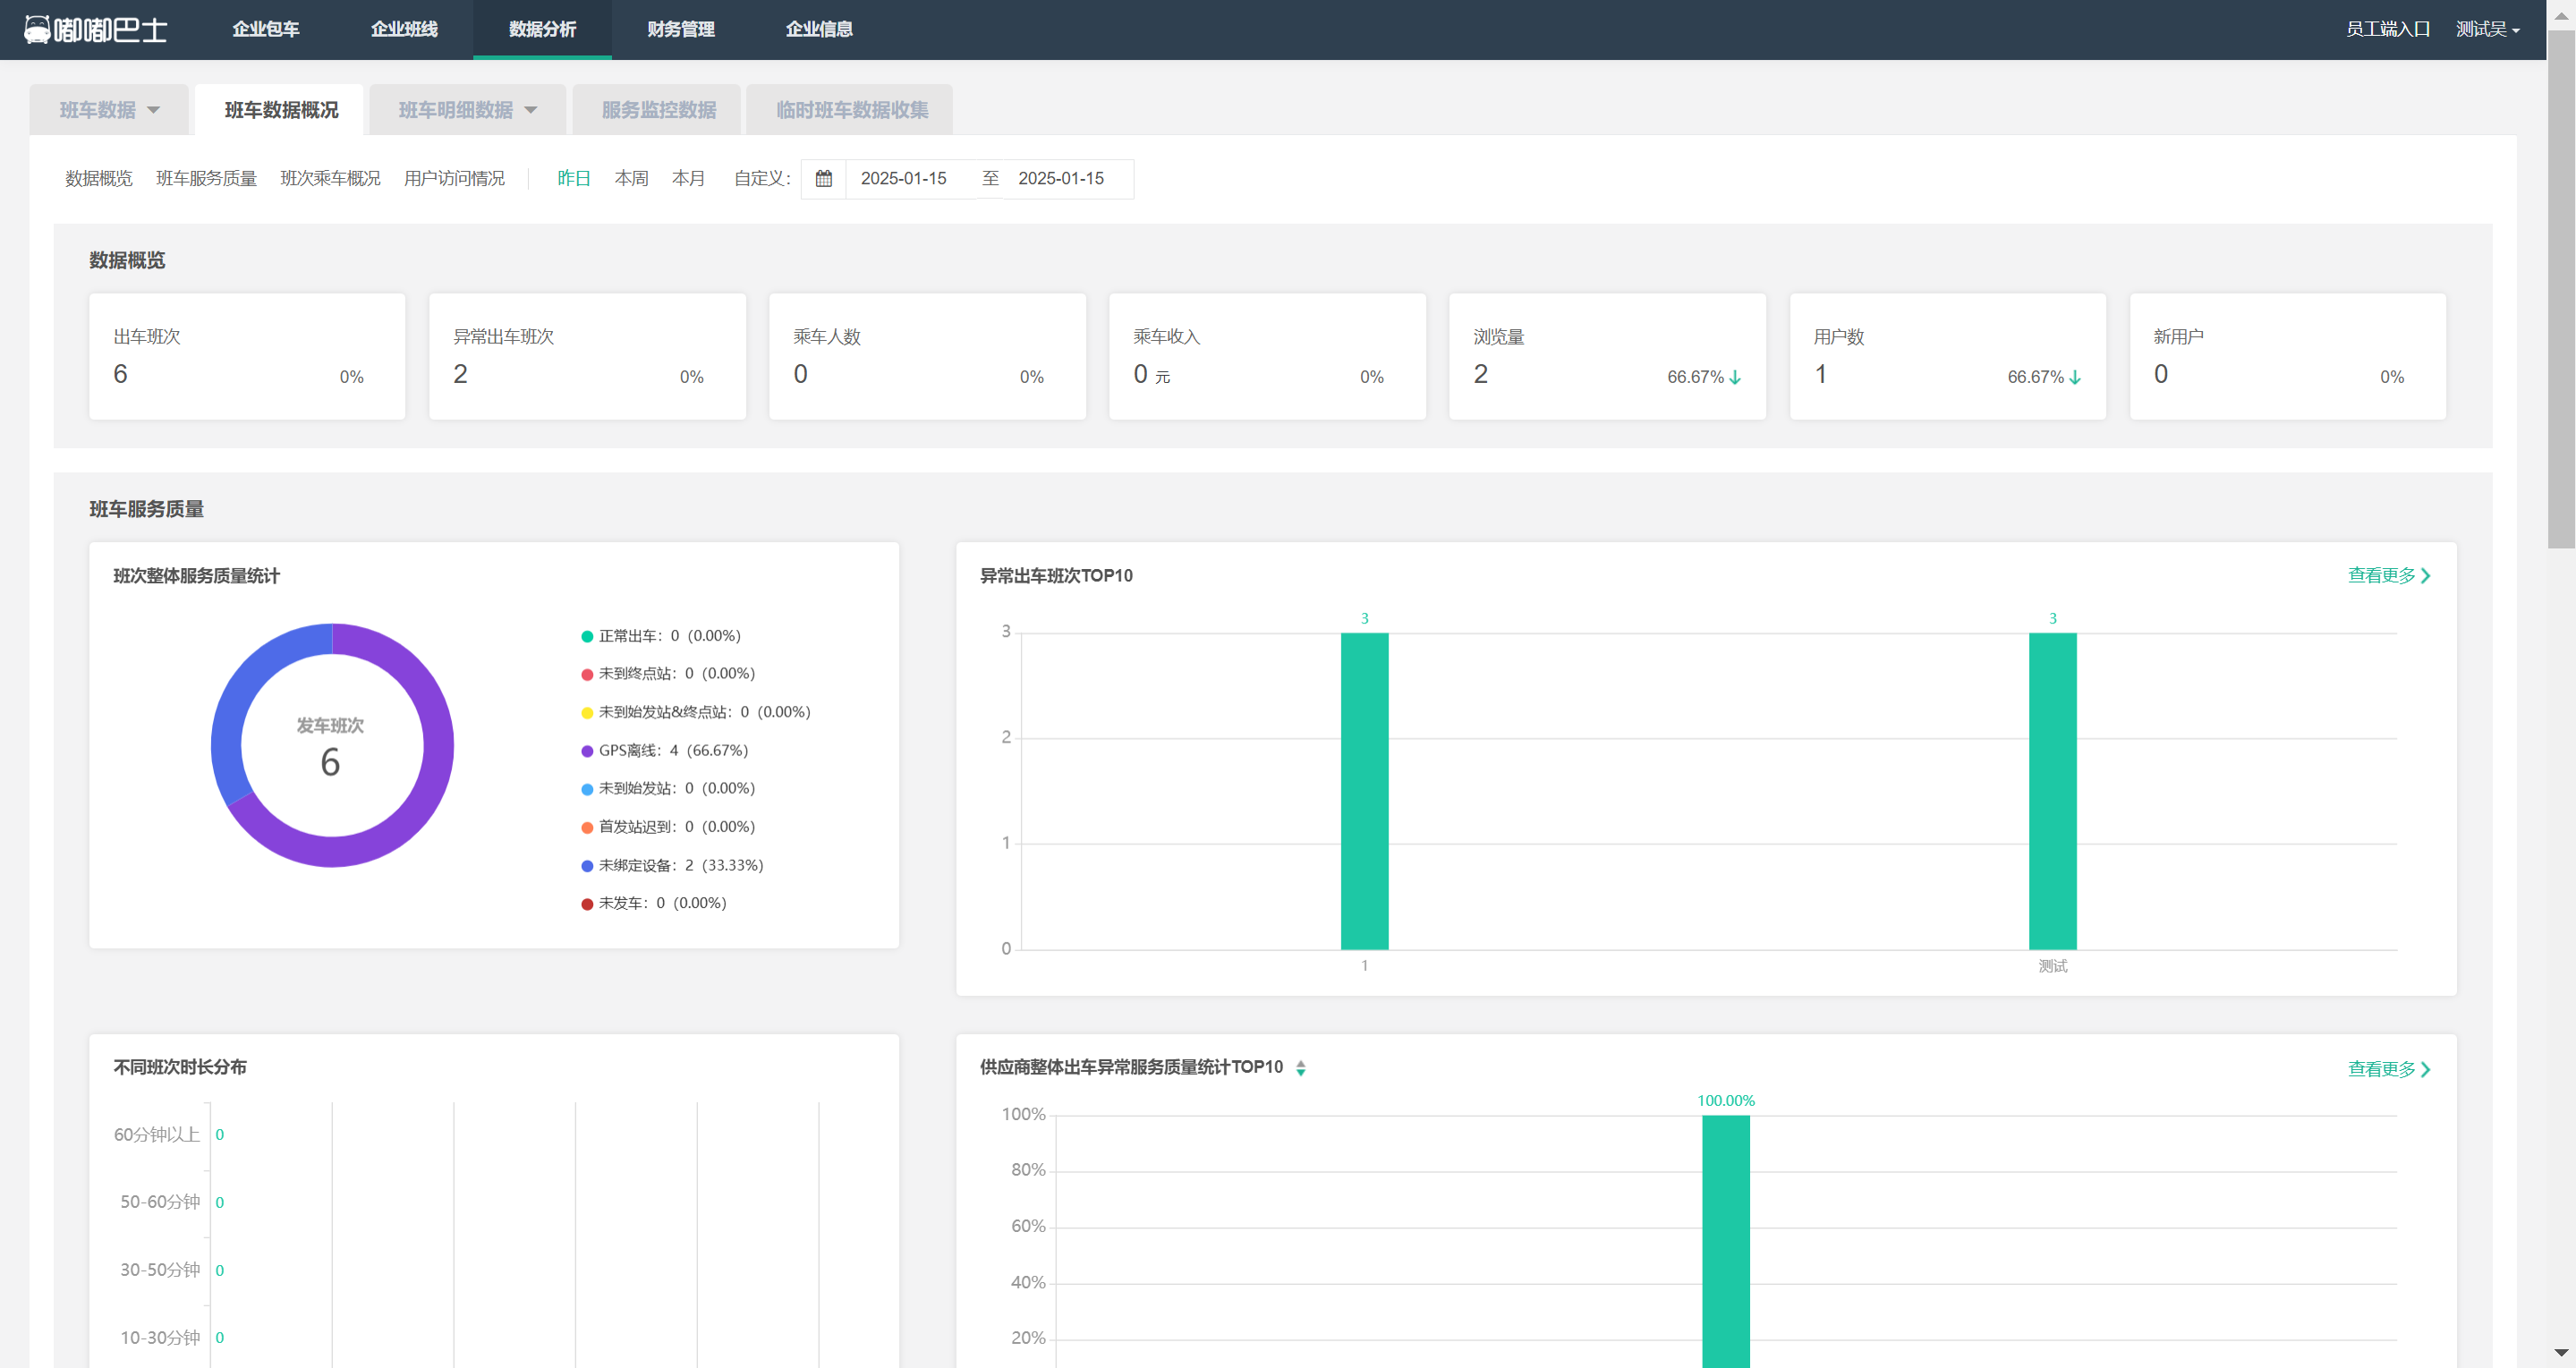This screenshot has height=1368, width=2576.
Task: Click the start date field 2025-01-15
Action: click(904, 179)
